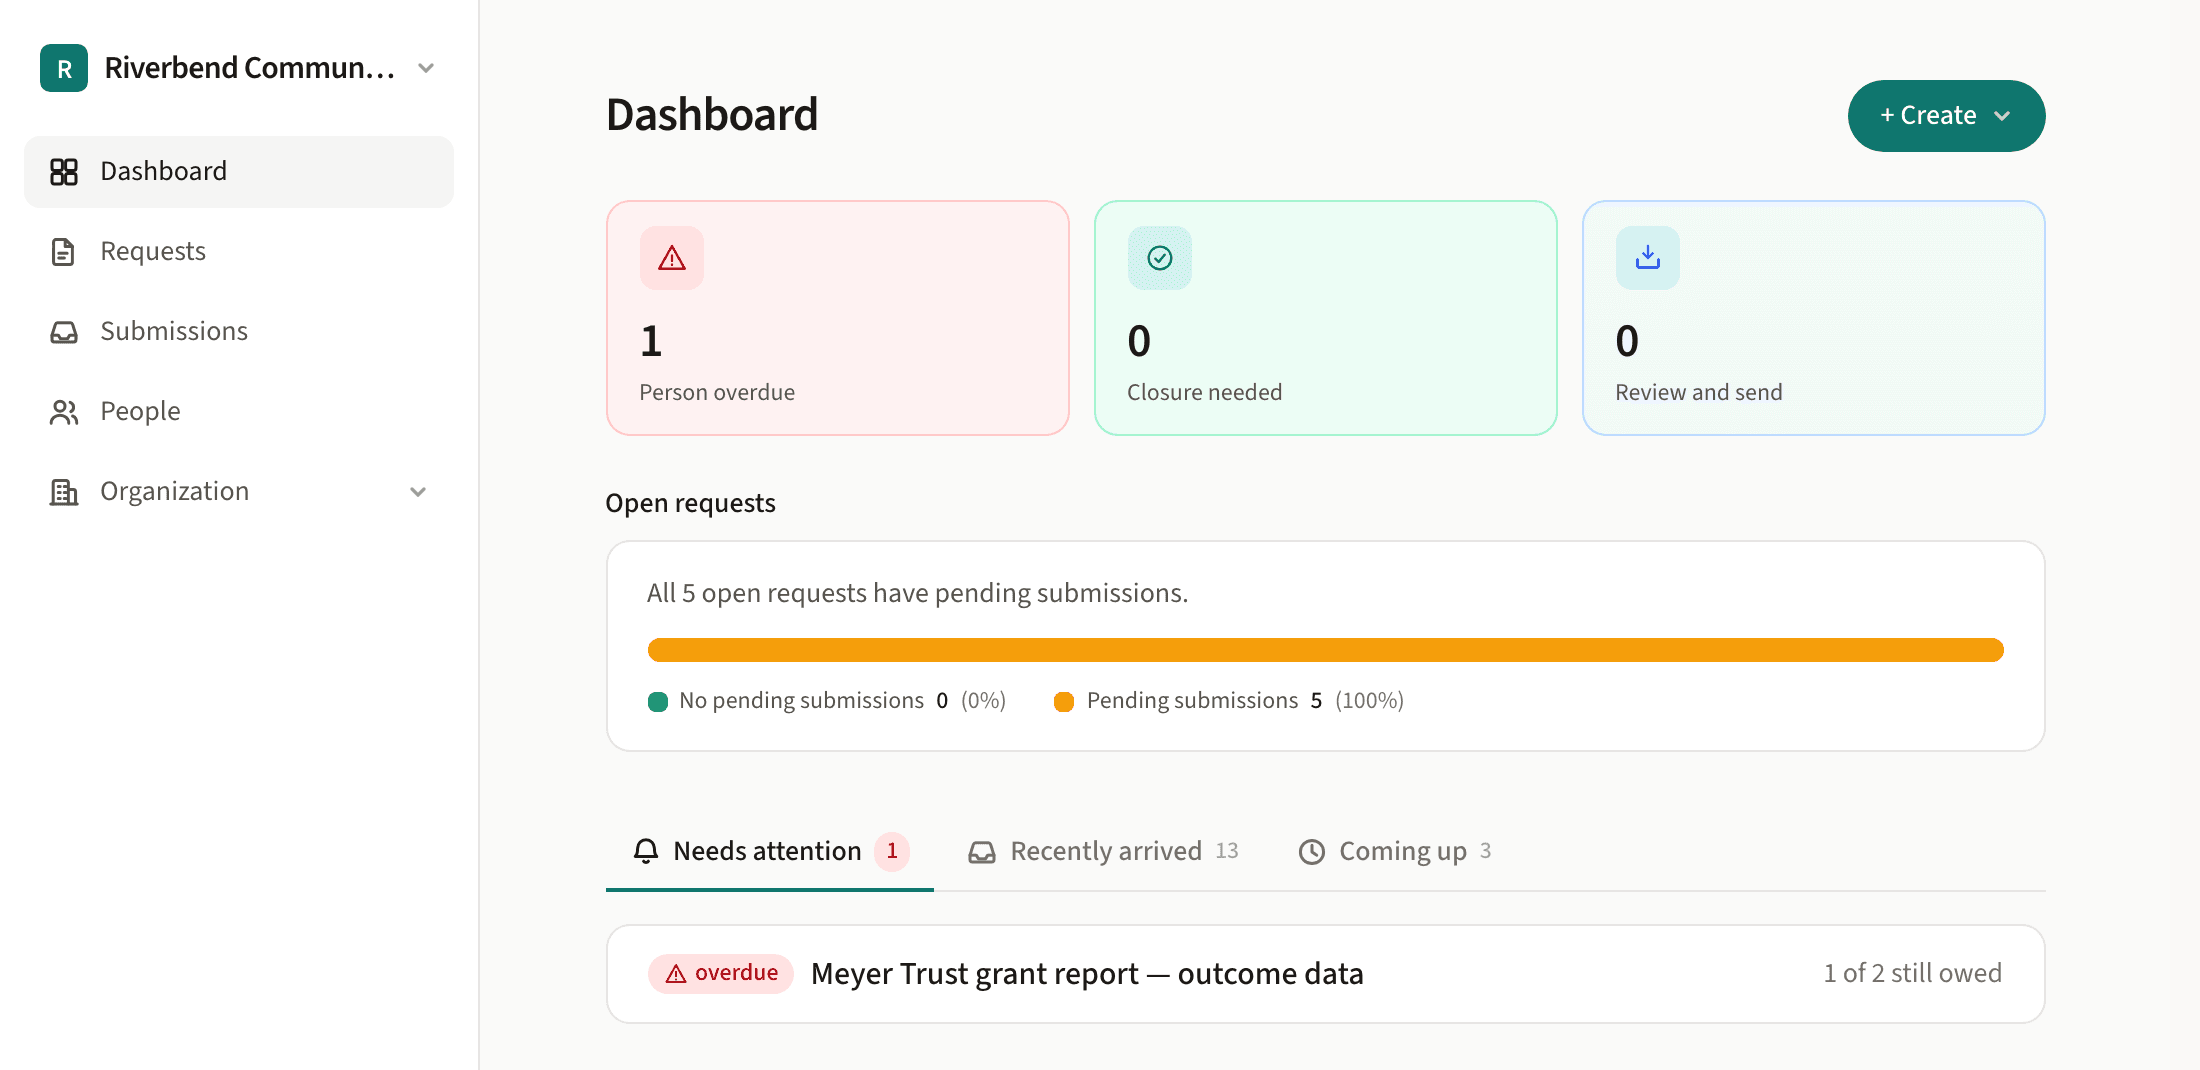
Task: Expand the Riverbend Commun… workspace switcher chevron
Action: coord(426,68)
